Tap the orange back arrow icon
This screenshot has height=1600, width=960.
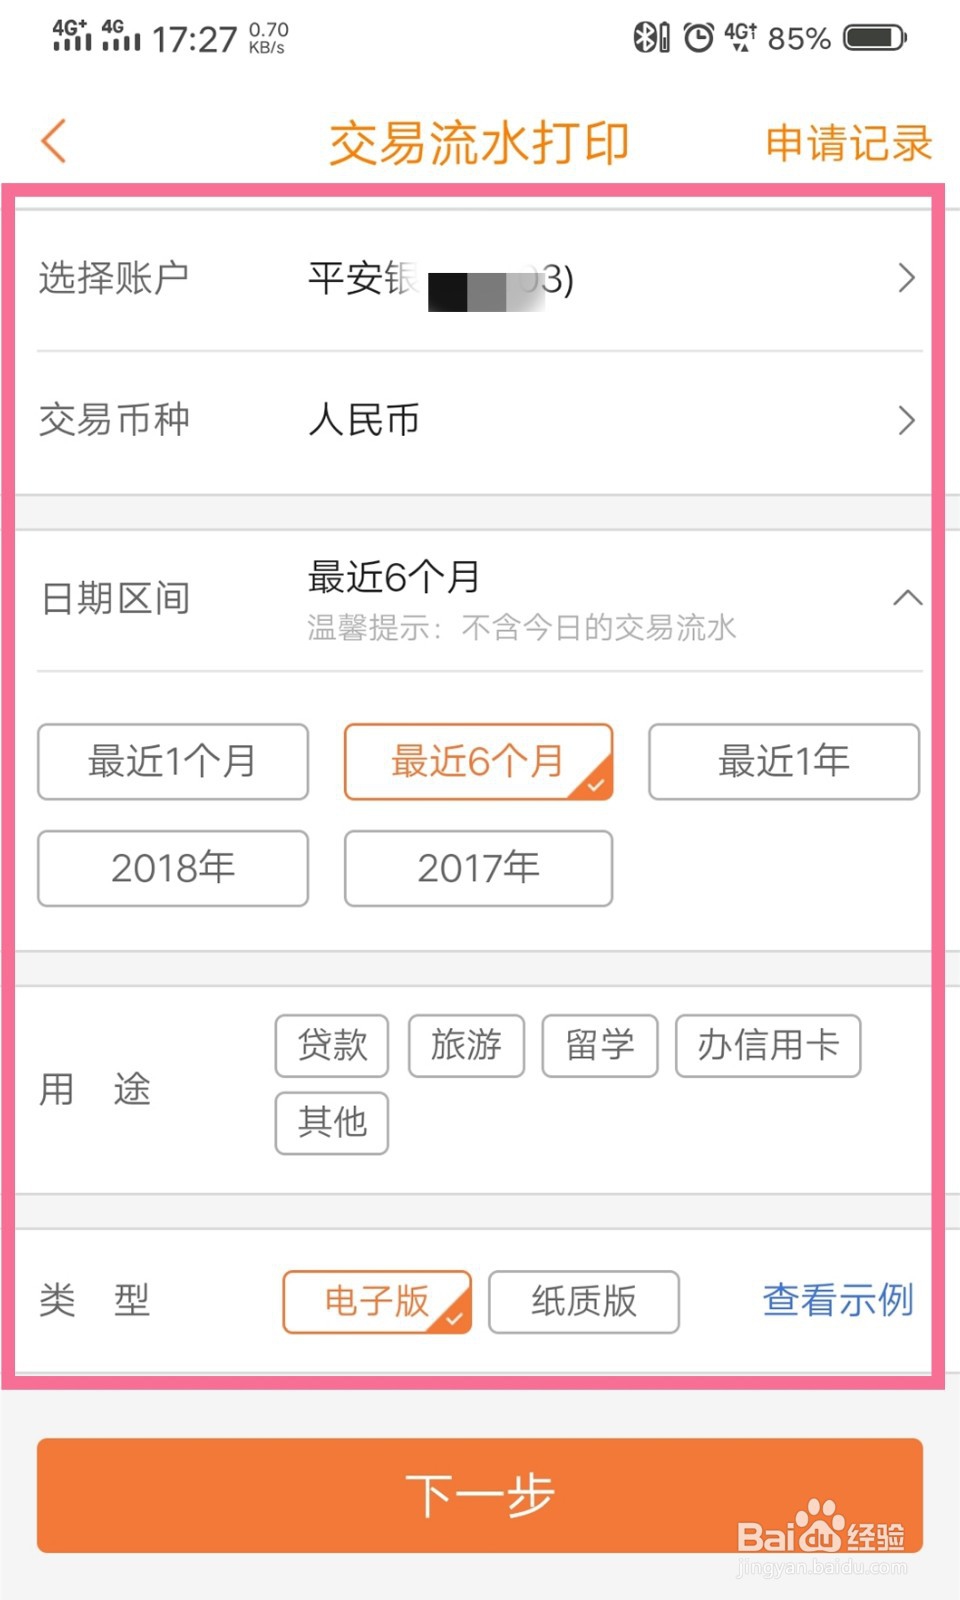(x=54, y=141)
